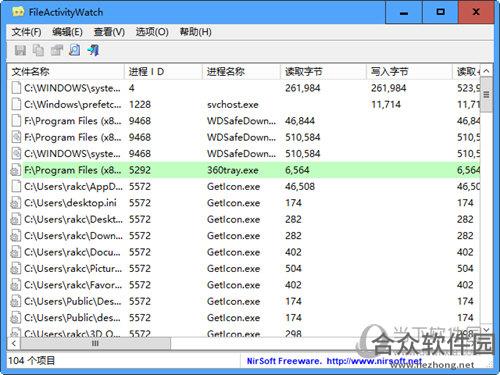Select the C:\Users\rakc\Favor... row
This screenshot has height=375, width=500.
(x=244, y=285)
